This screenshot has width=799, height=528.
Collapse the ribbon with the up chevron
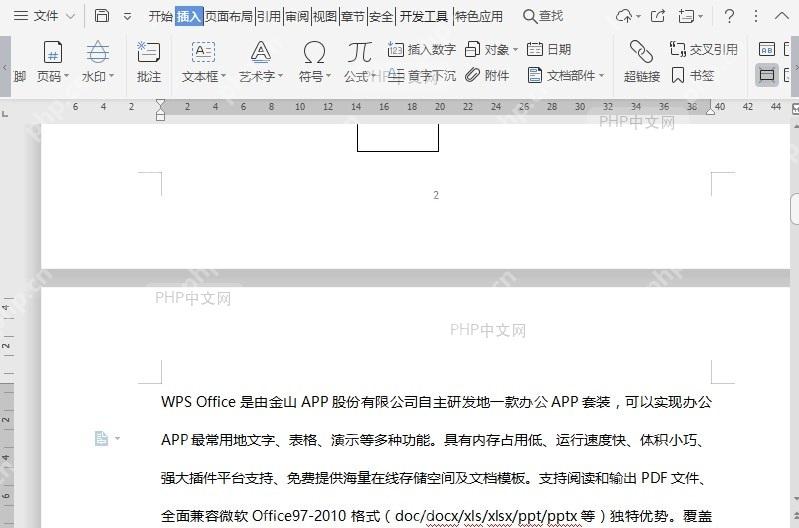click(x=782, y=16)
